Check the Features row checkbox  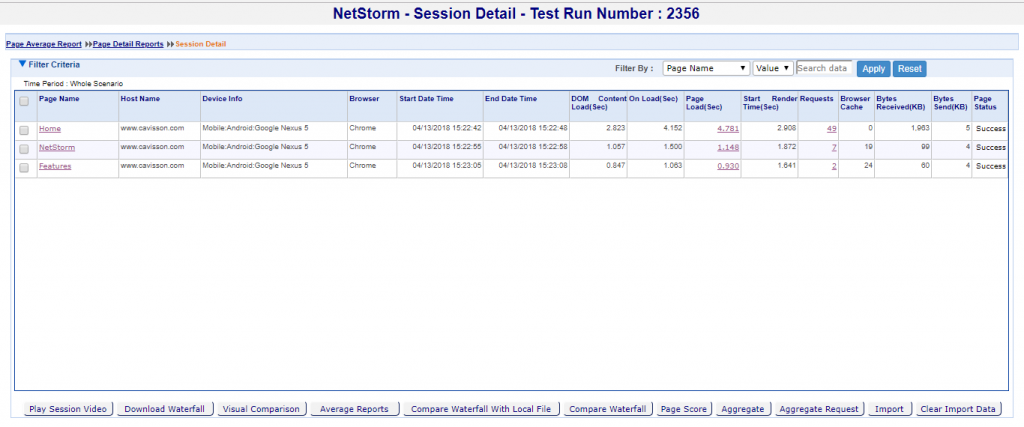click(x=24, y=168)
